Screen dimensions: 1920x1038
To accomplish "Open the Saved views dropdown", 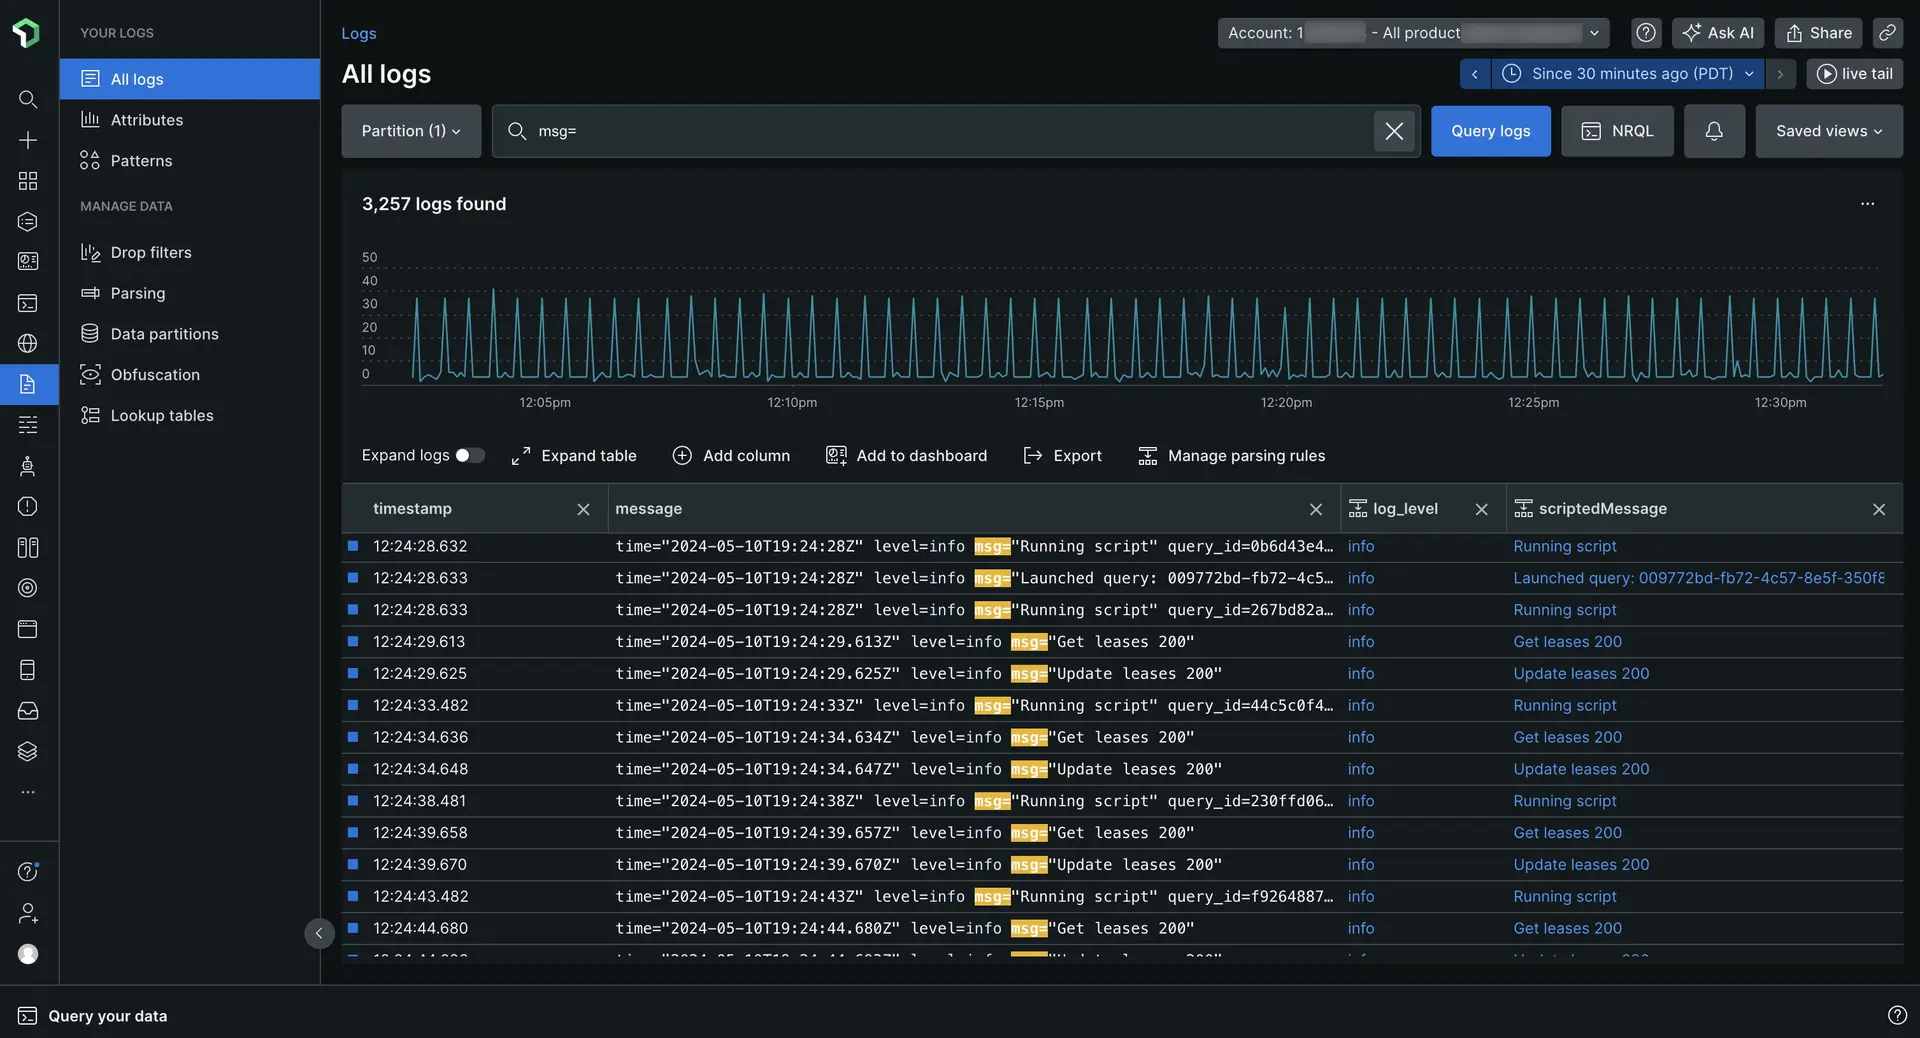I will 1829,131.
